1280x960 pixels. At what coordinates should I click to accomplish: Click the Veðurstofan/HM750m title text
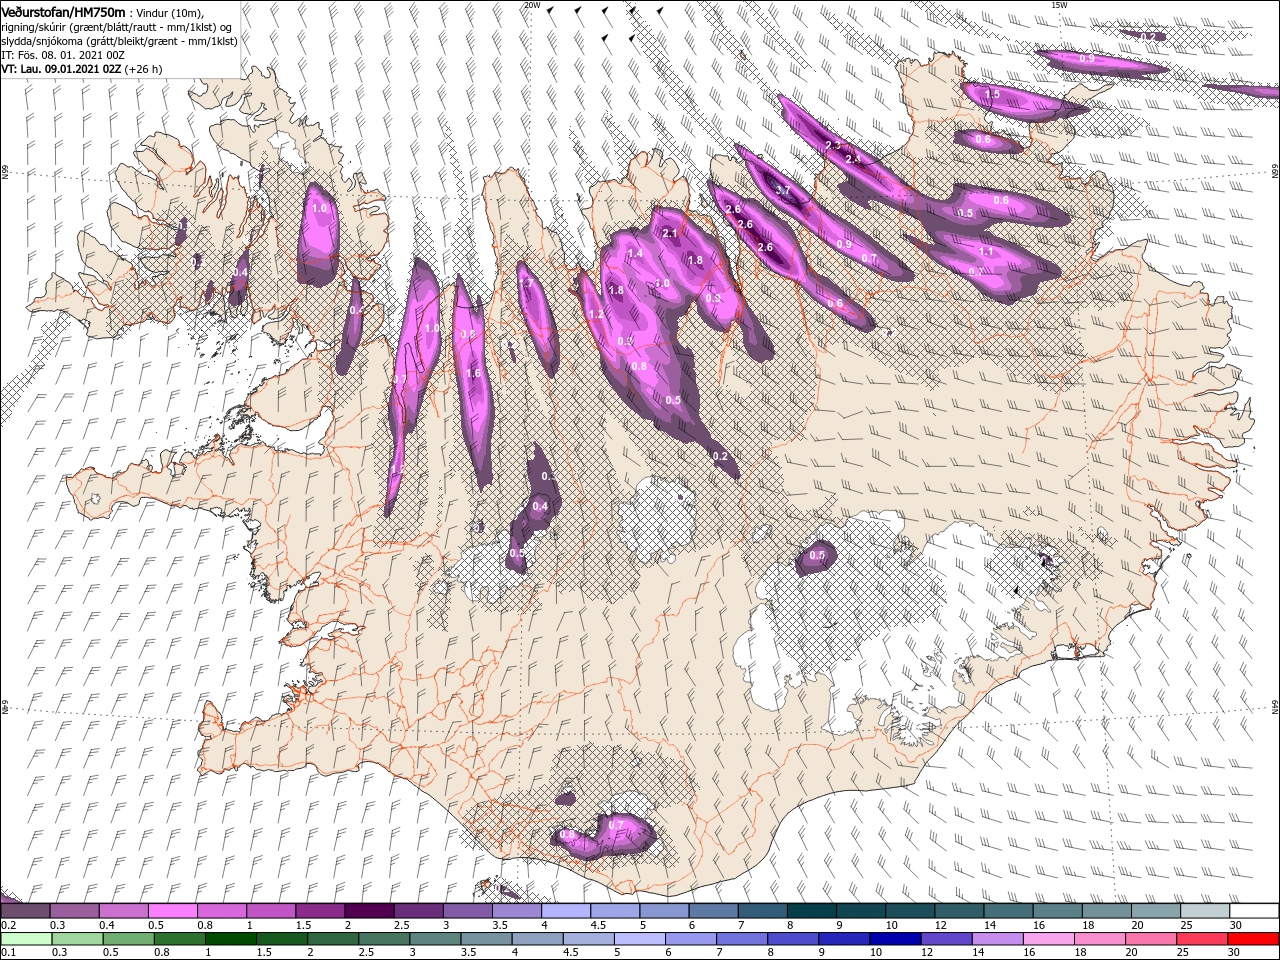(x=63, y=12)
